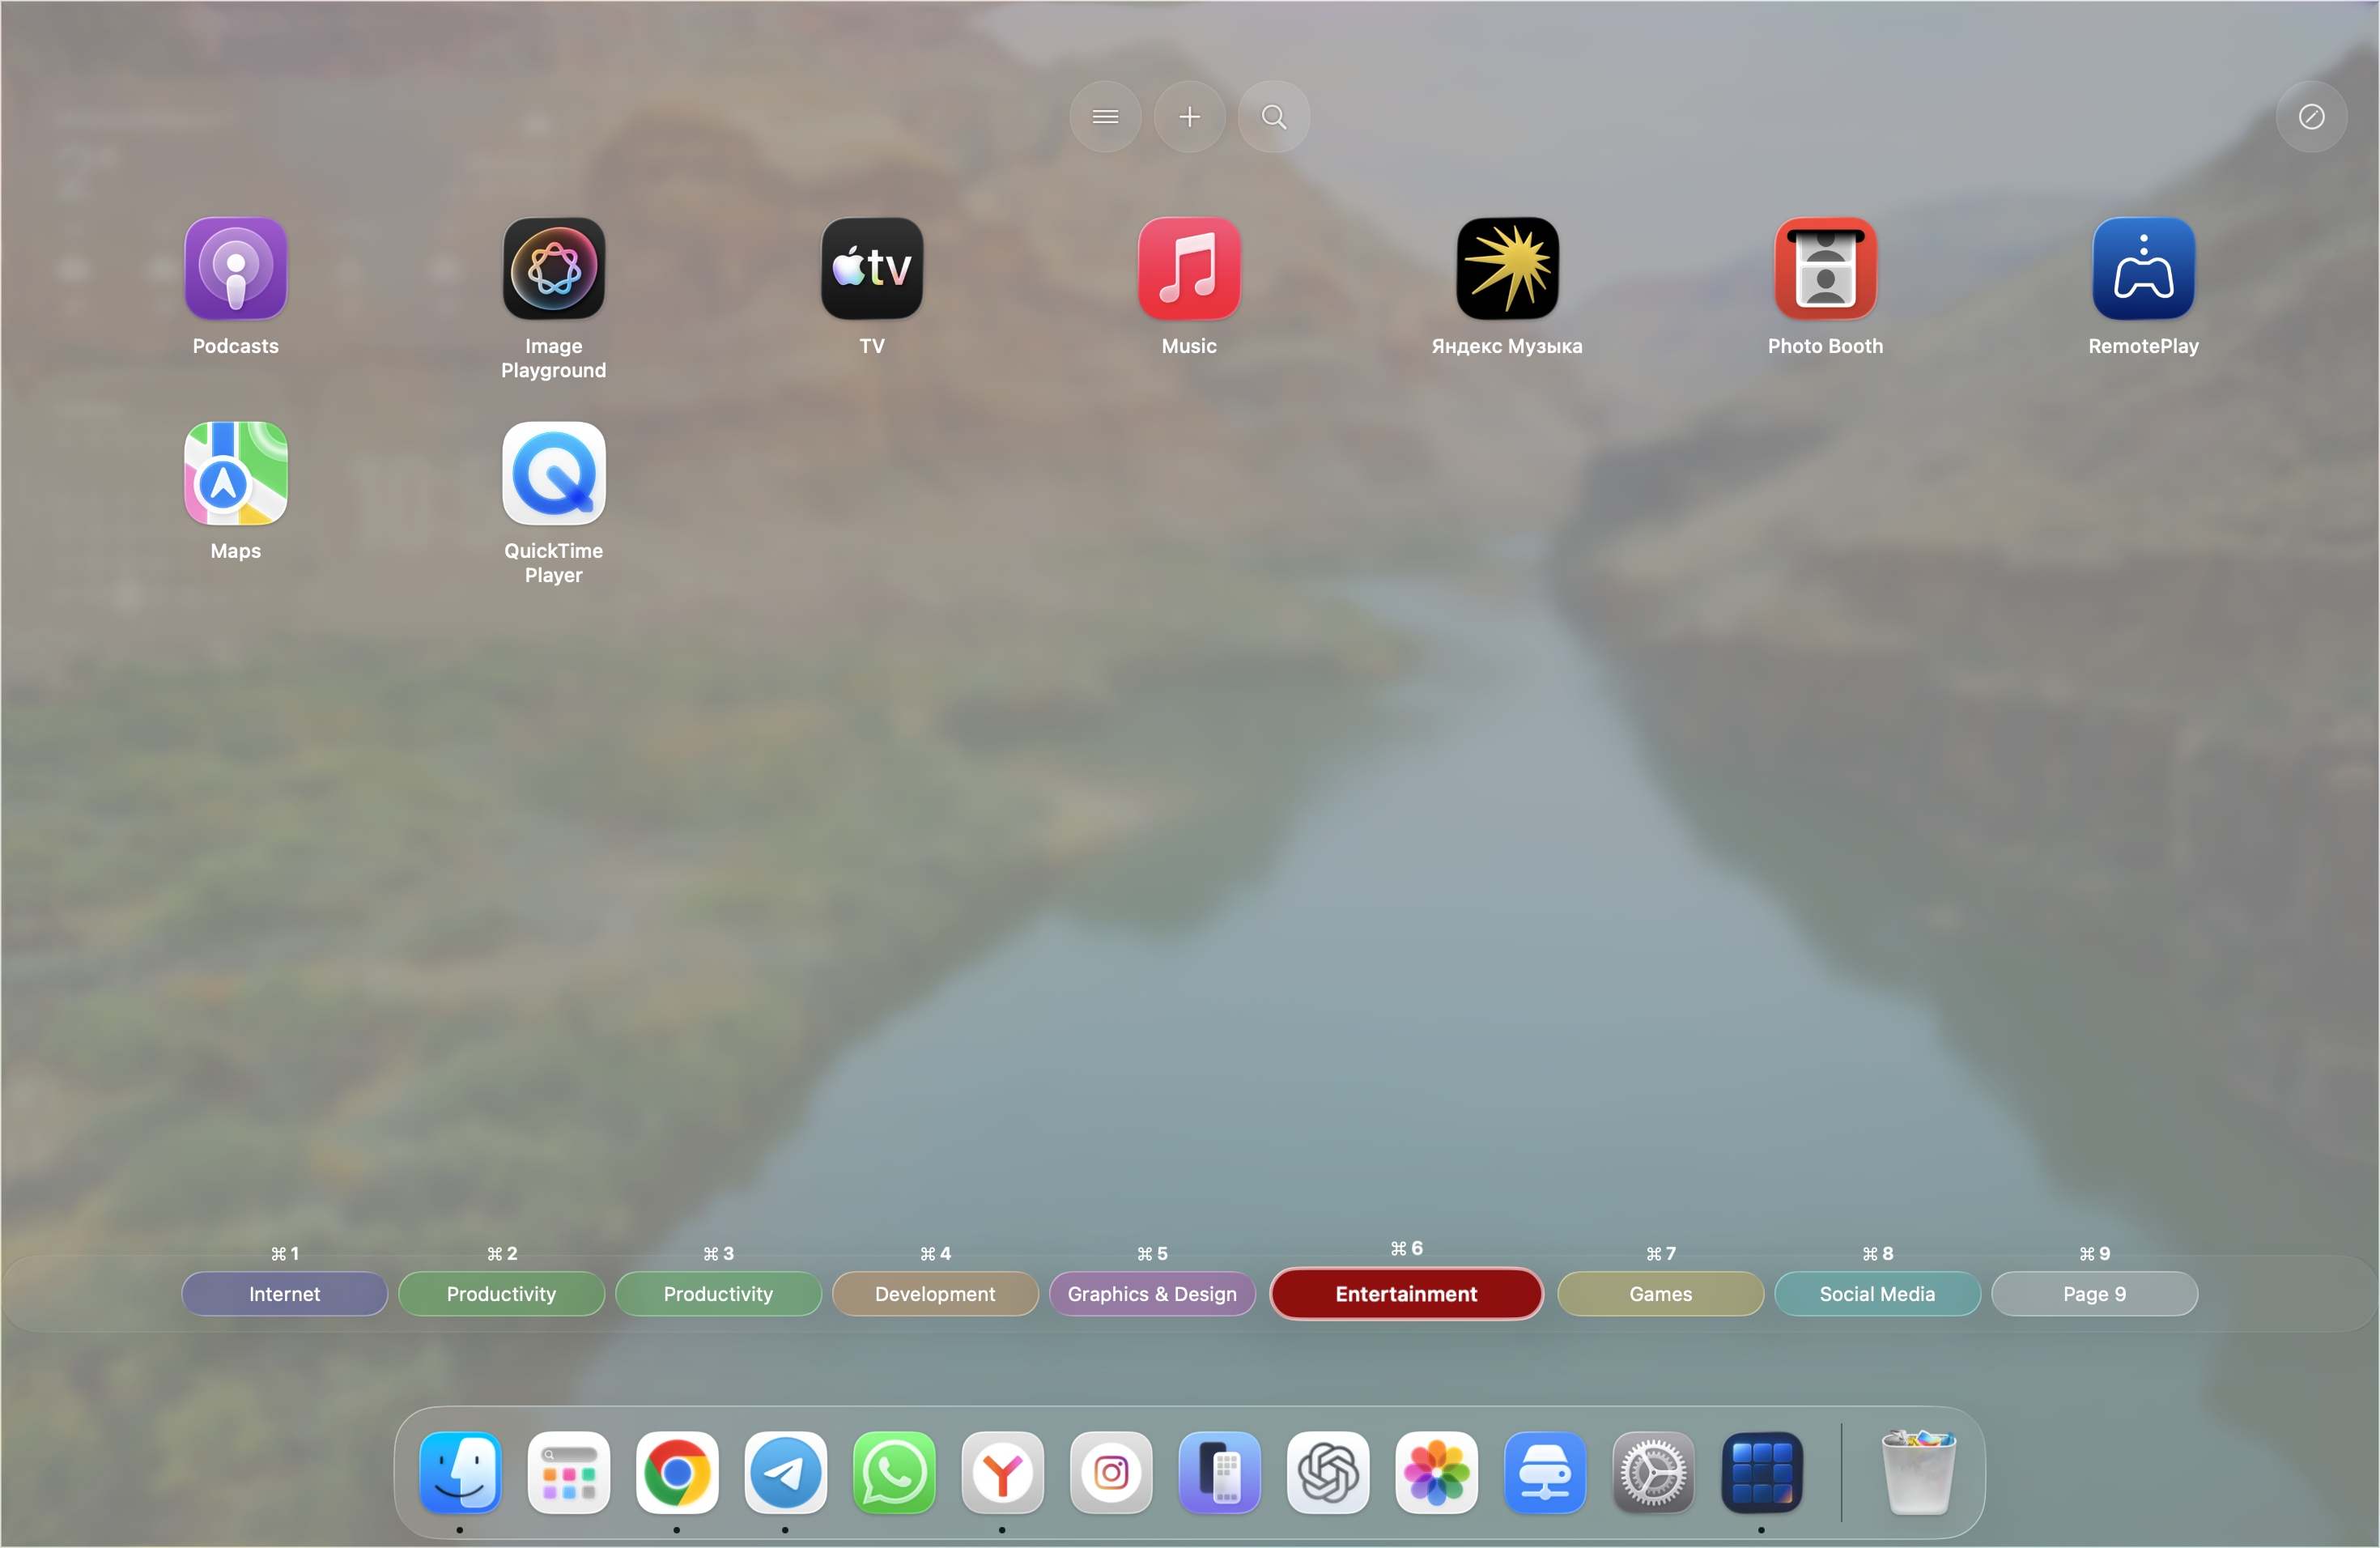Launch Photo Booth
The width and height of the screenshot is (2380, 1548).
coord(1825,268)
